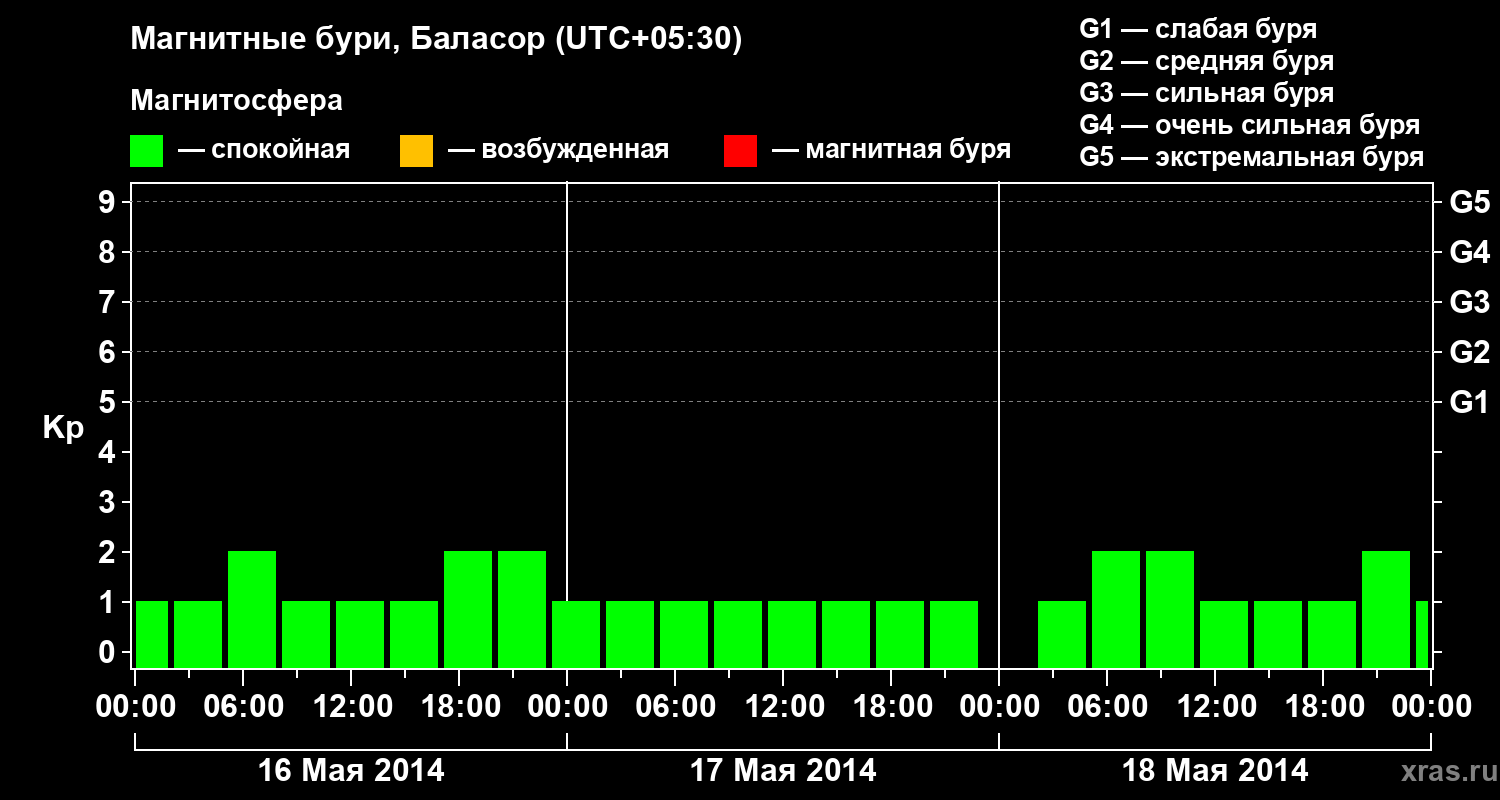Viewport: 1500px width, 800px height.
Task: Click the 'G2' right axis label
Action: click(1469, 352)
